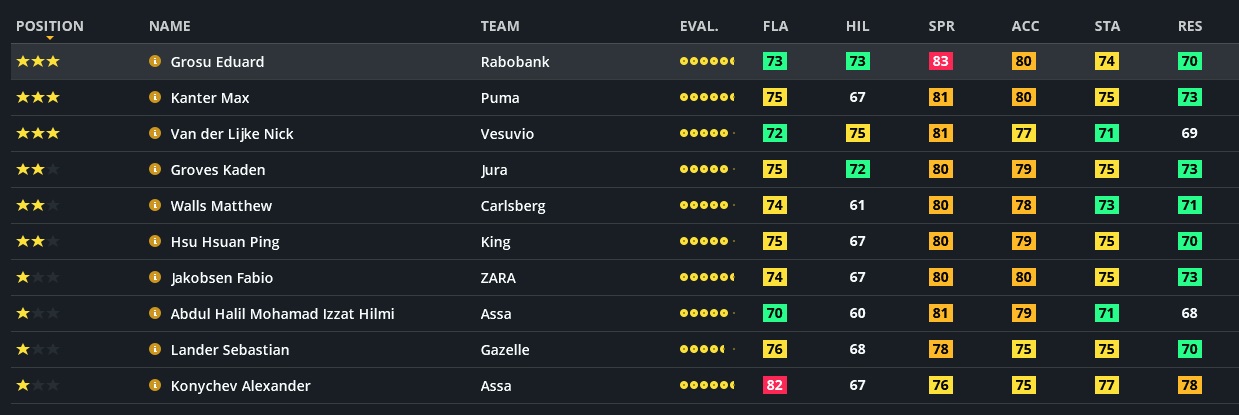Sort by EVAL. column header
The width and height of the screenshot is (1239, 415).
(x=699, y=26)
